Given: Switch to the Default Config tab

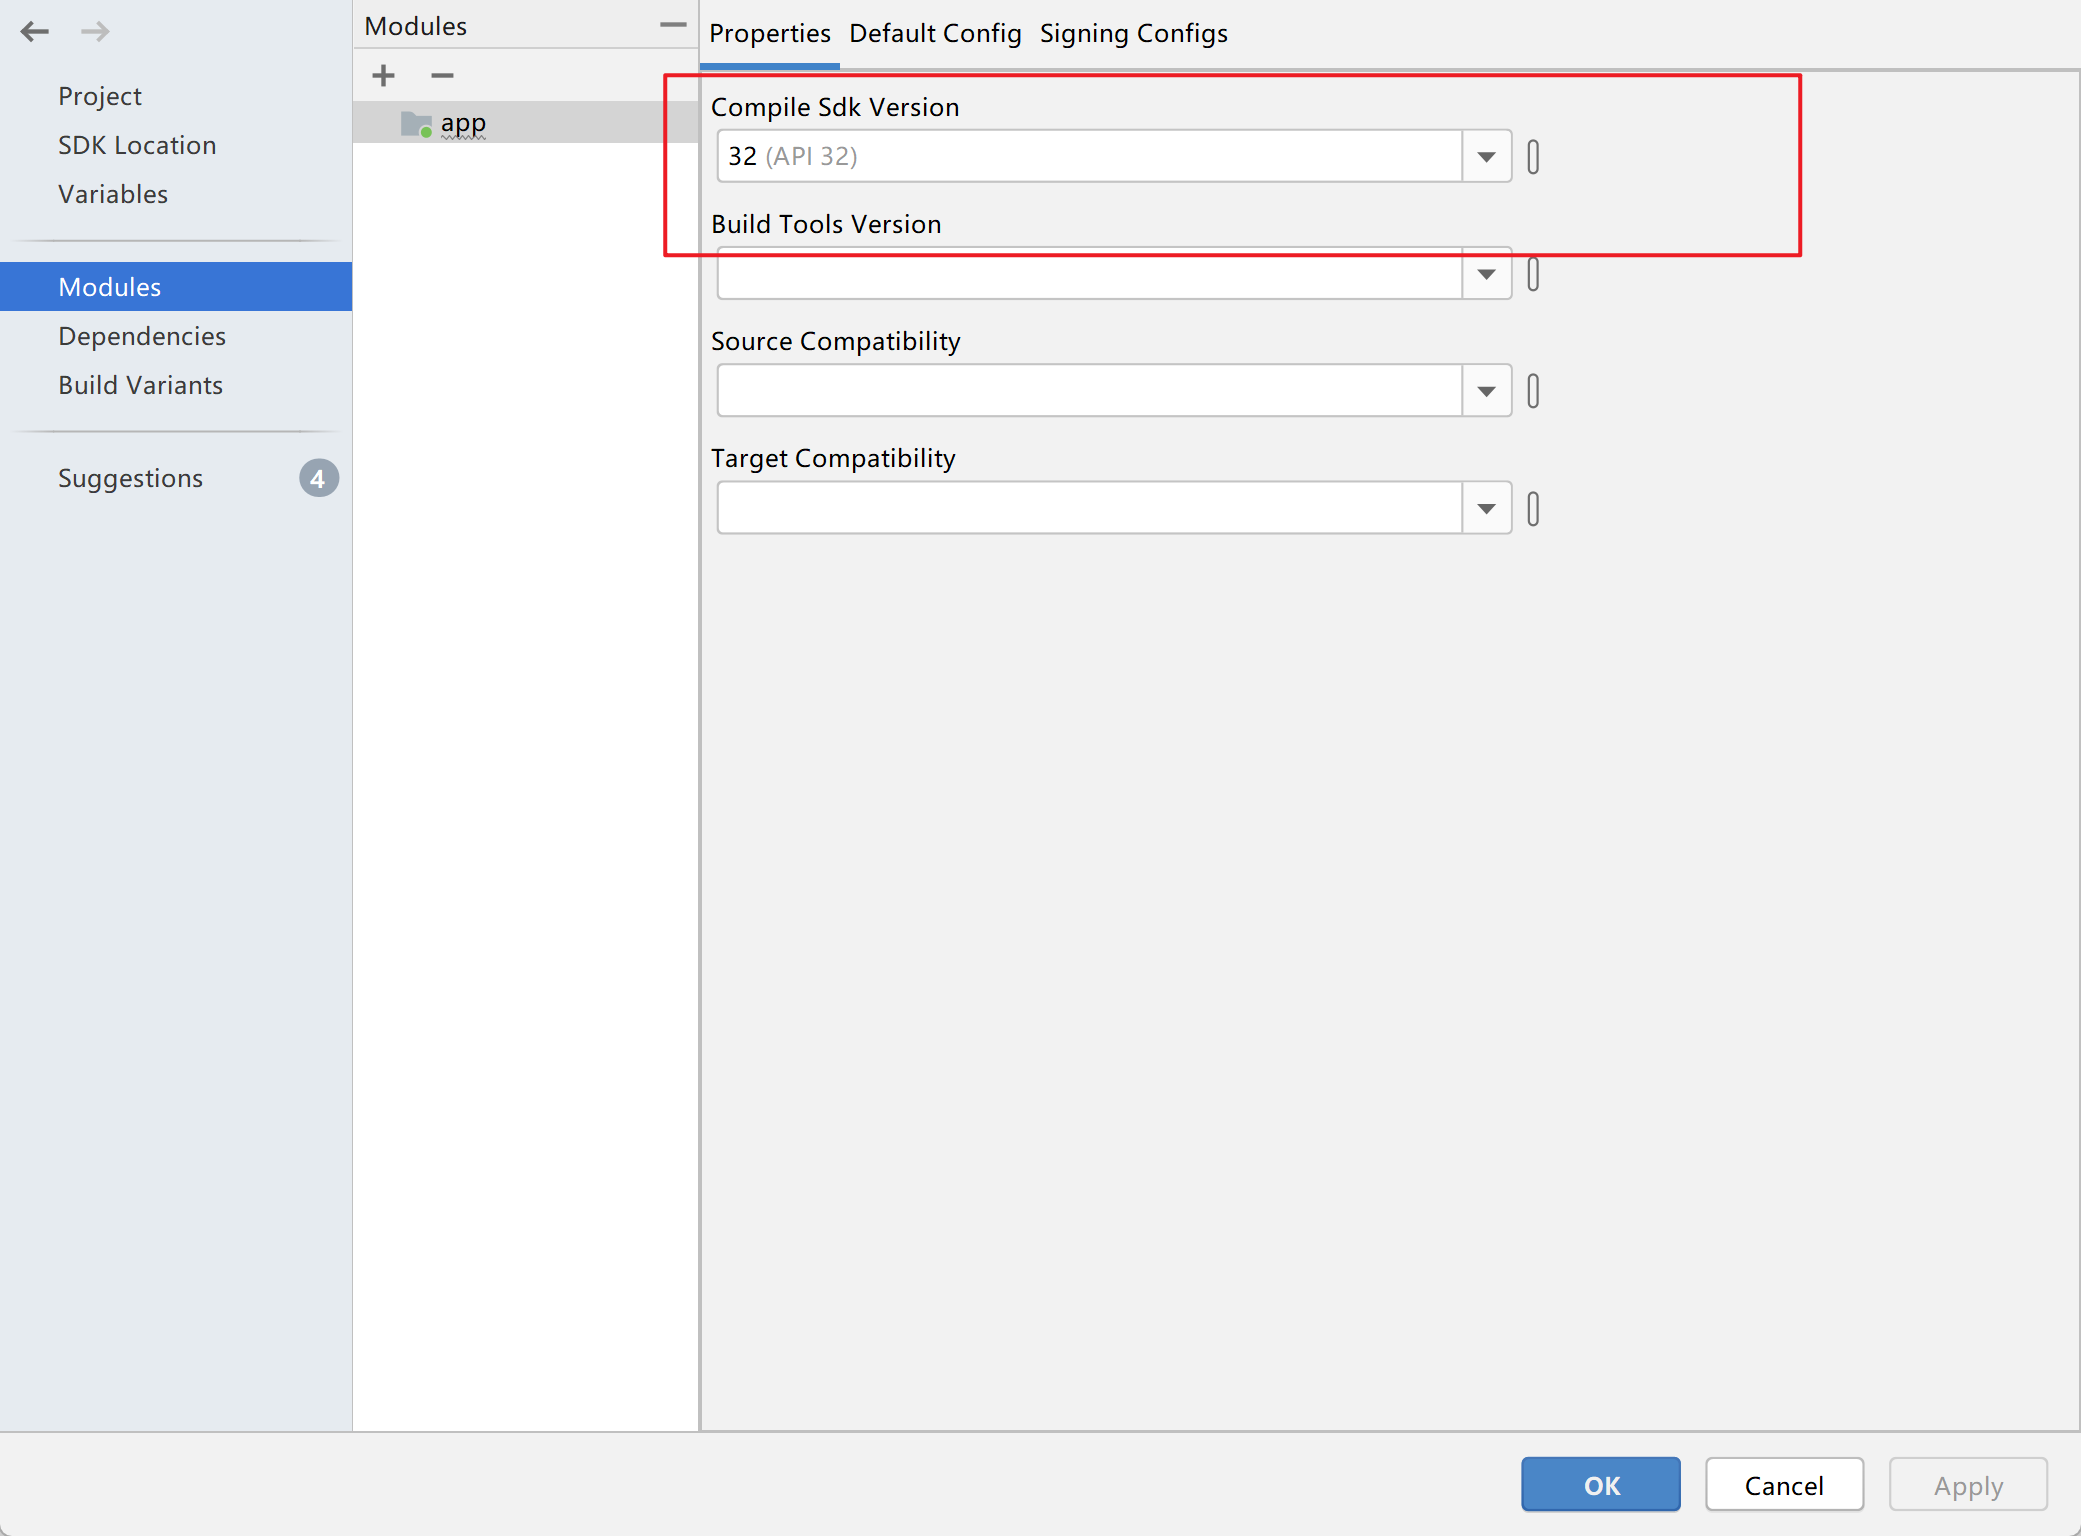Looking at the screenshot, I should pyautogui.click(x=935, y=34).
